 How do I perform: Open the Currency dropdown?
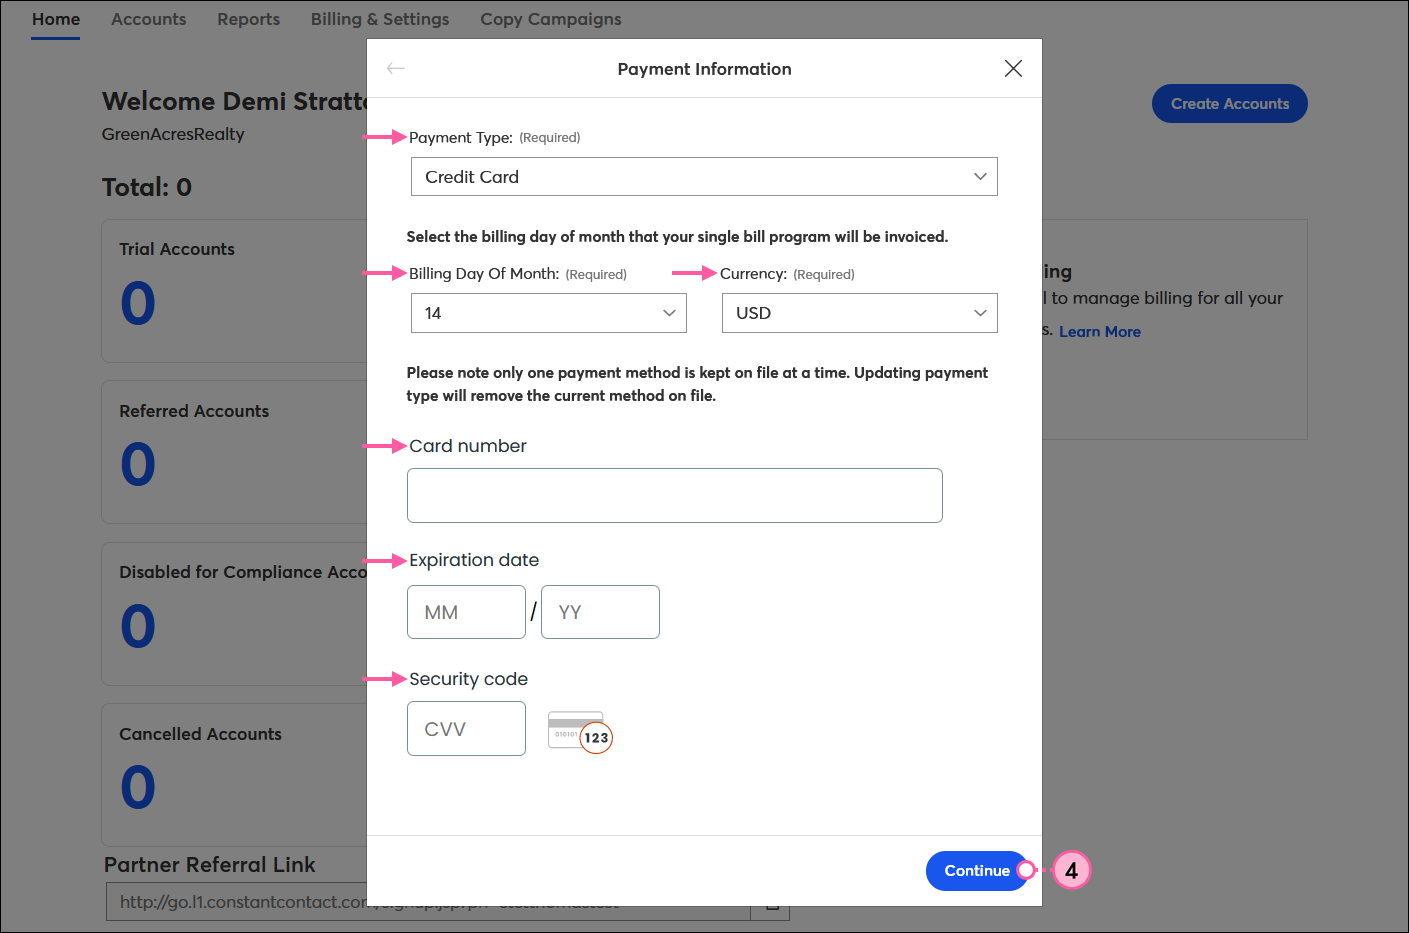click(860, 313)
